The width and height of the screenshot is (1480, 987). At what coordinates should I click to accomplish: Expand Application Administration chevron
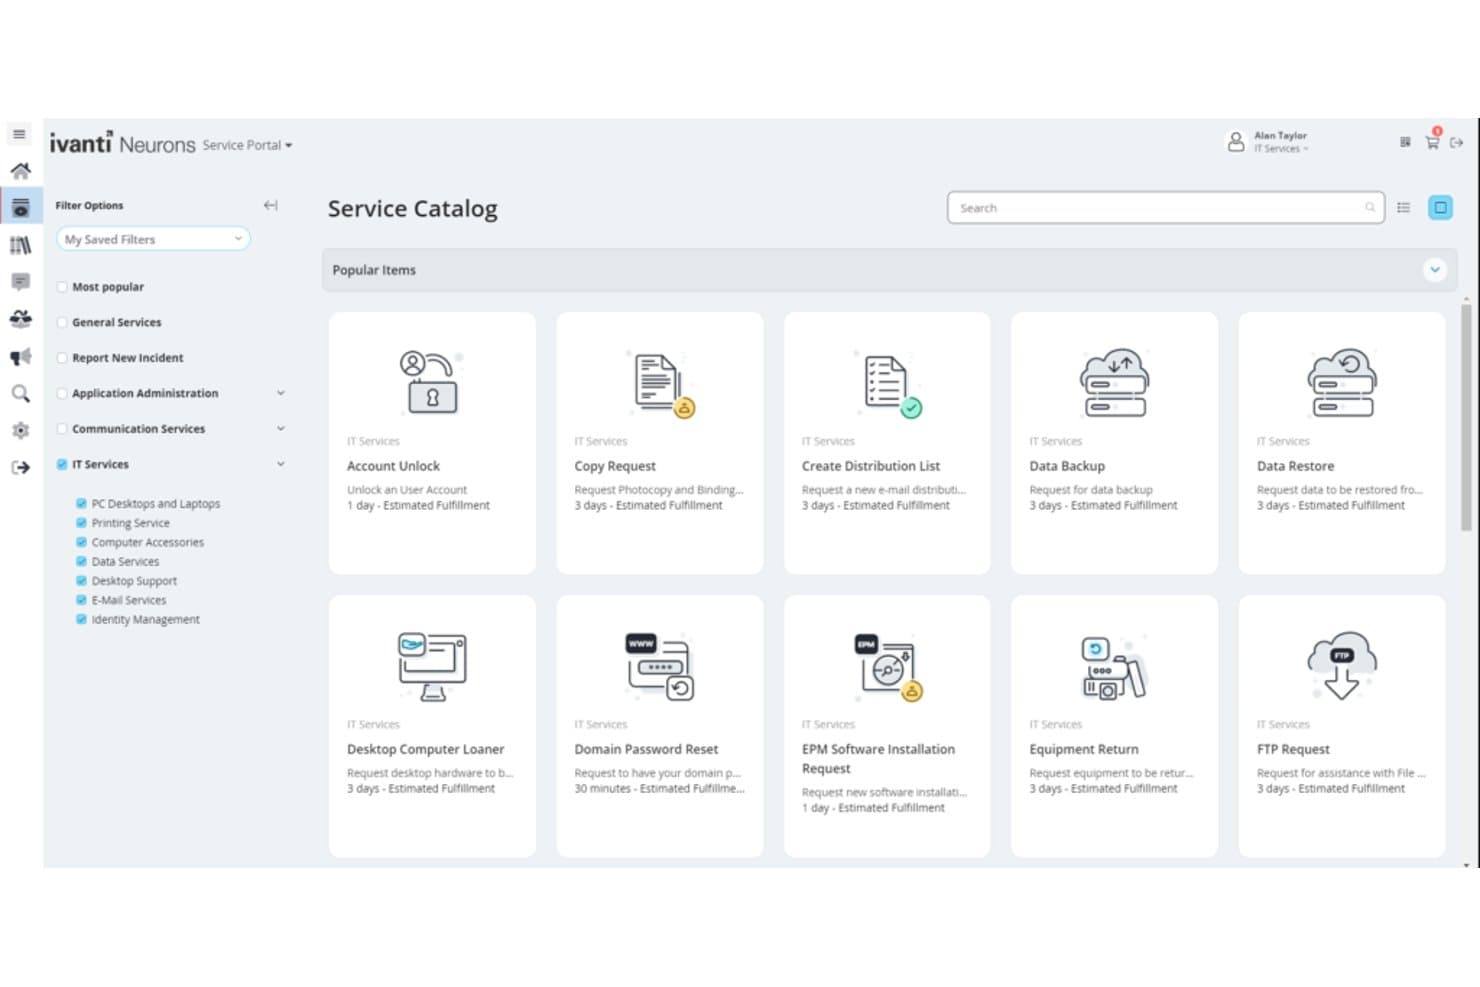pyautogui.click(x=281, y=393)
